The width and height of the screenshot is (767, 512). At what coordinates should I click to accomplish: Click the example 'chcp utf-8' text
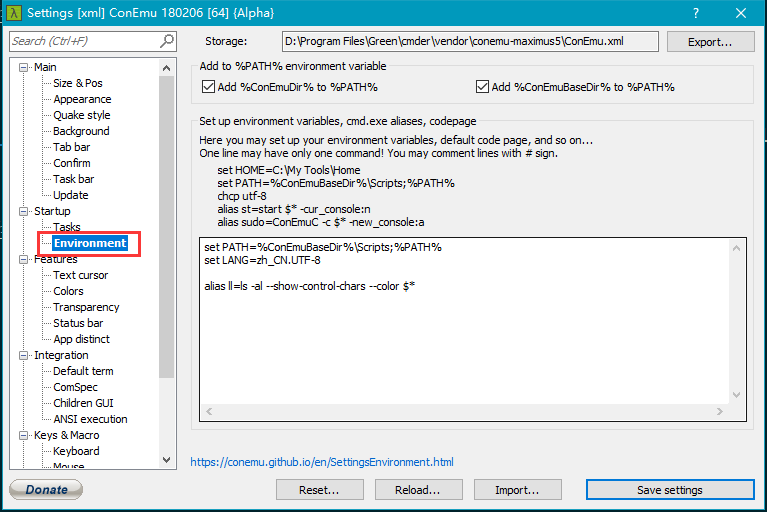242,197
